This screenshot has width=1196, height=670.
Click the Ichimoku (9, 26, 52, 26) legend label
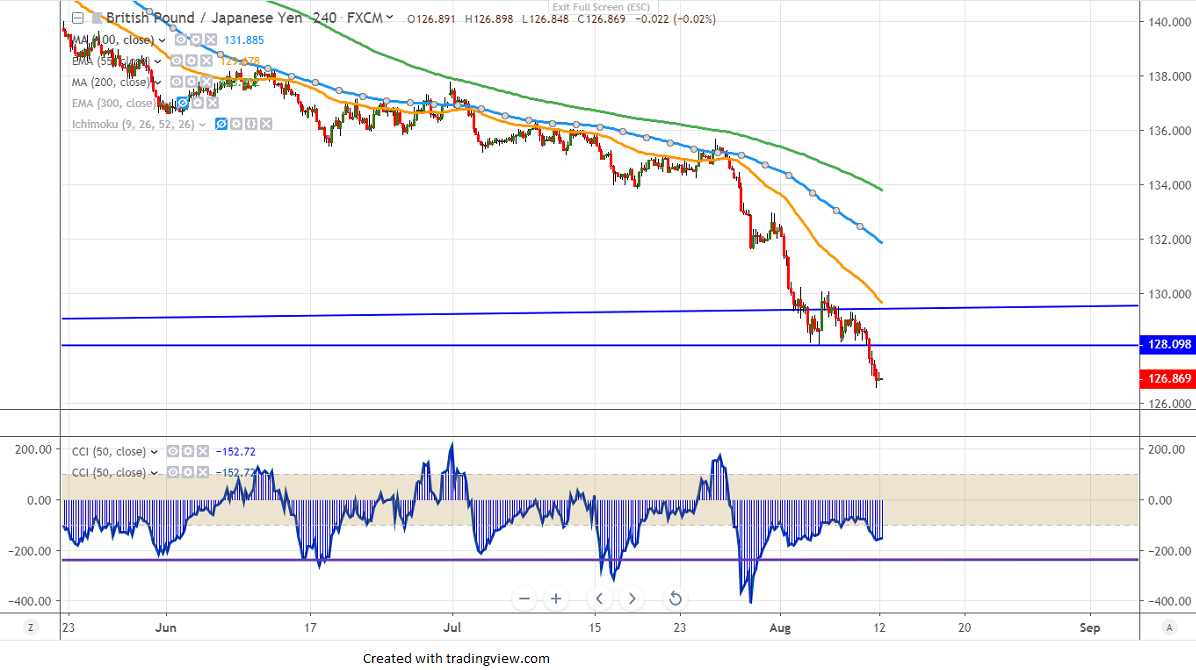(133, 124)
